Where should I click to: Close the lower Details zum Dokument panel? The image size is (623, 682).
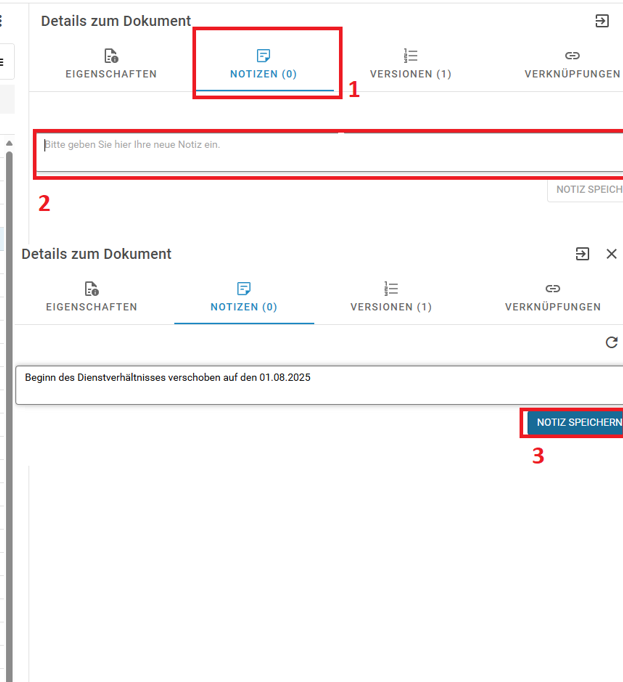(612, 254)
